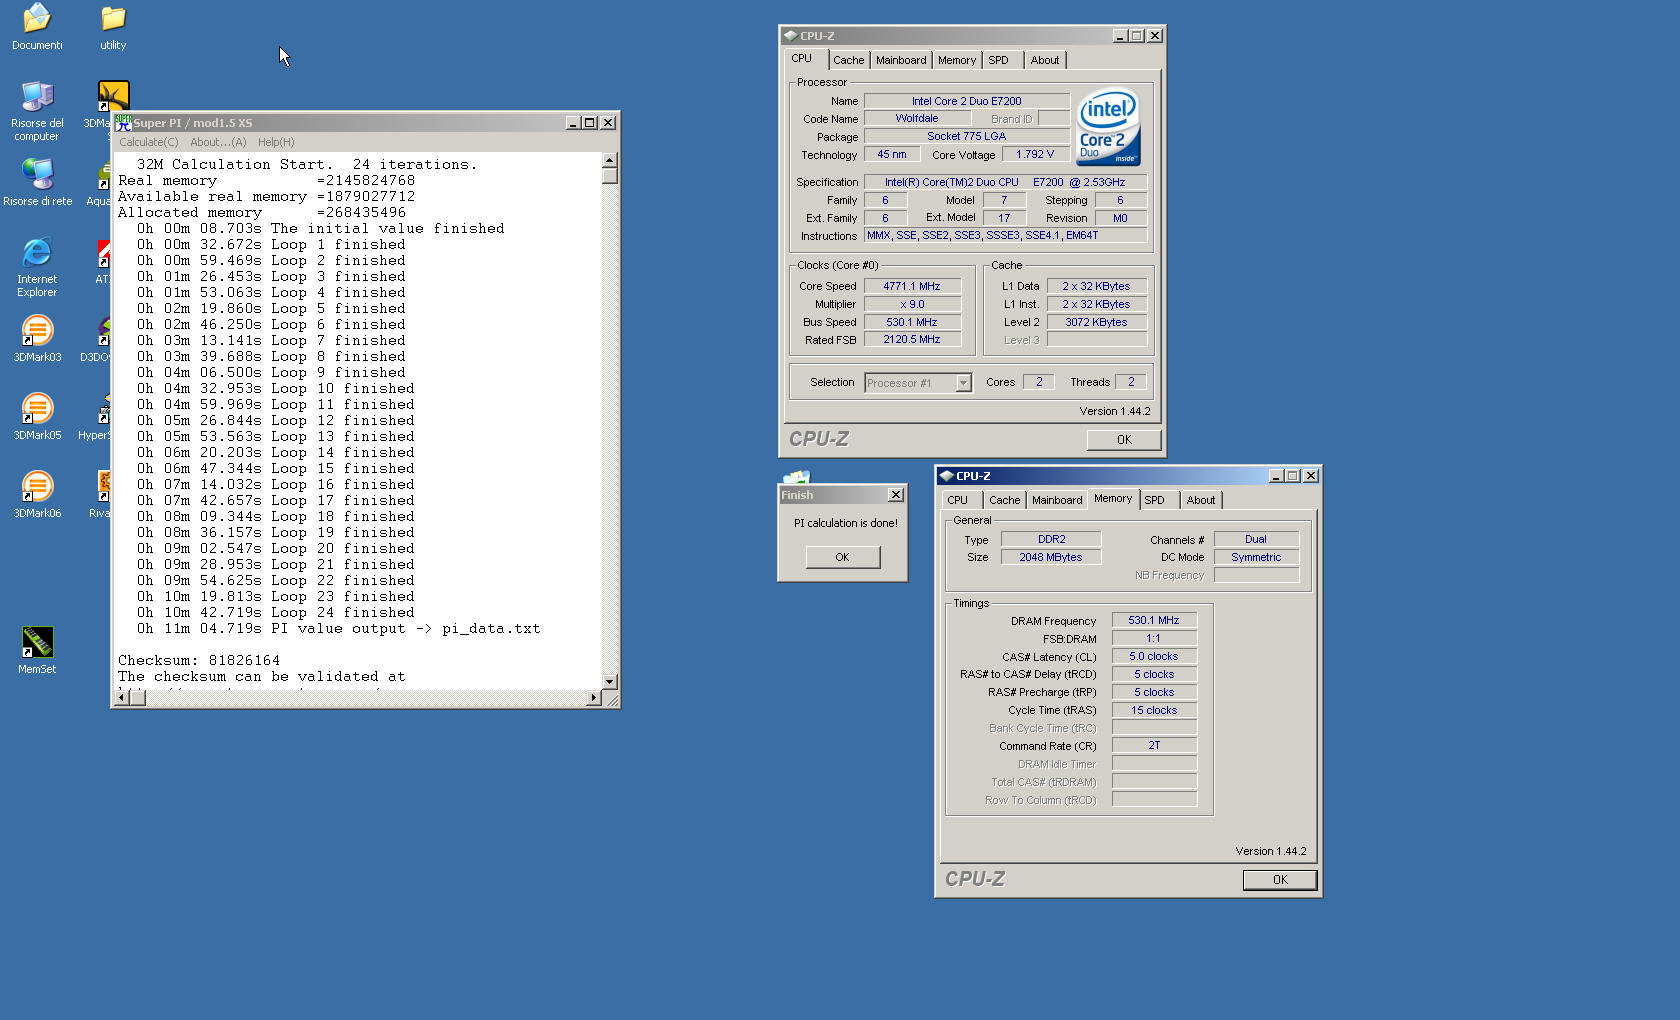Switch to Cache tab in lower CPU-Z
This screenshot has height=1020, width=1680.
click(1005, 500)
